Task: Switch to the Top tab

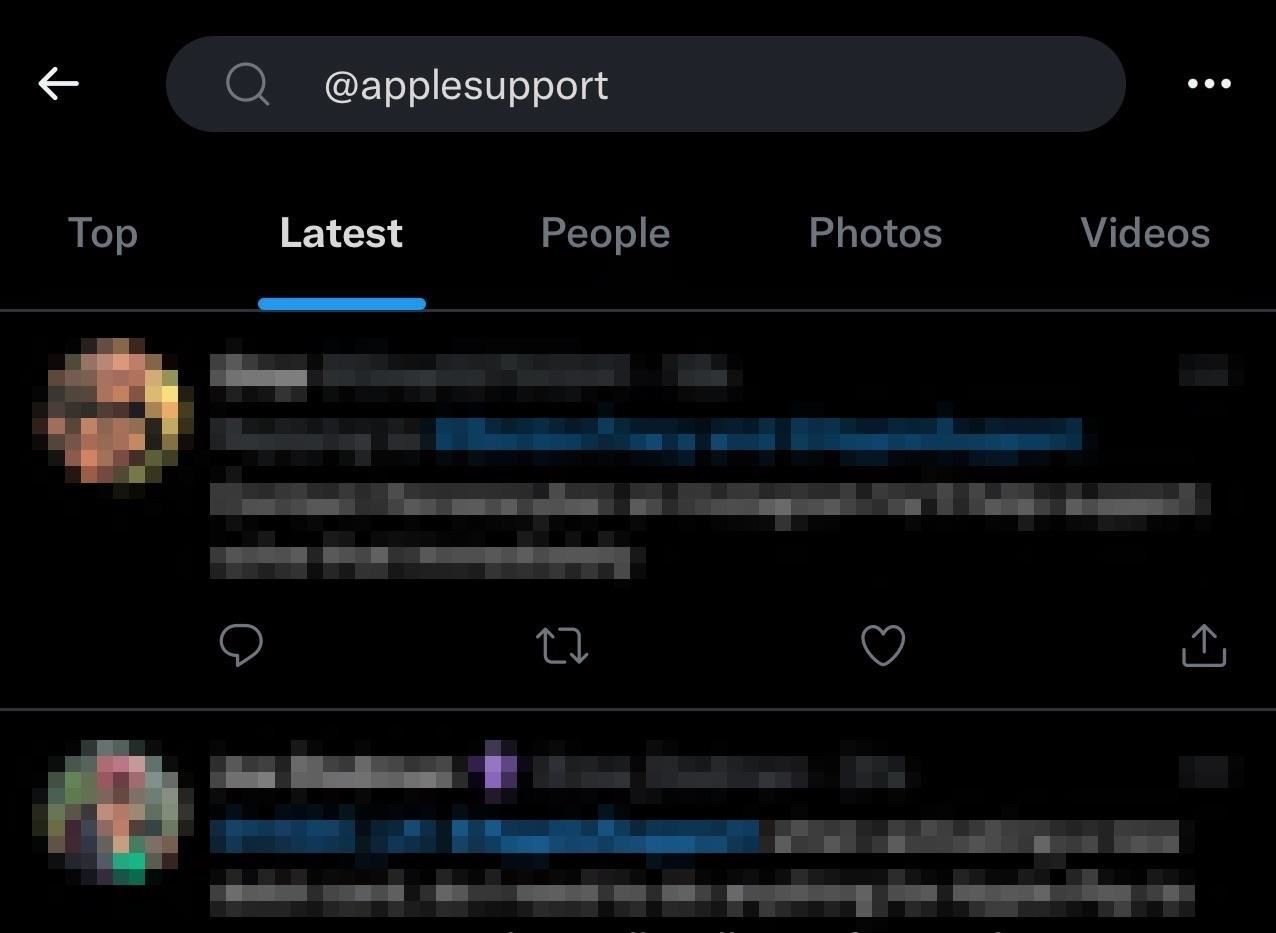Action: click(102, 233)
